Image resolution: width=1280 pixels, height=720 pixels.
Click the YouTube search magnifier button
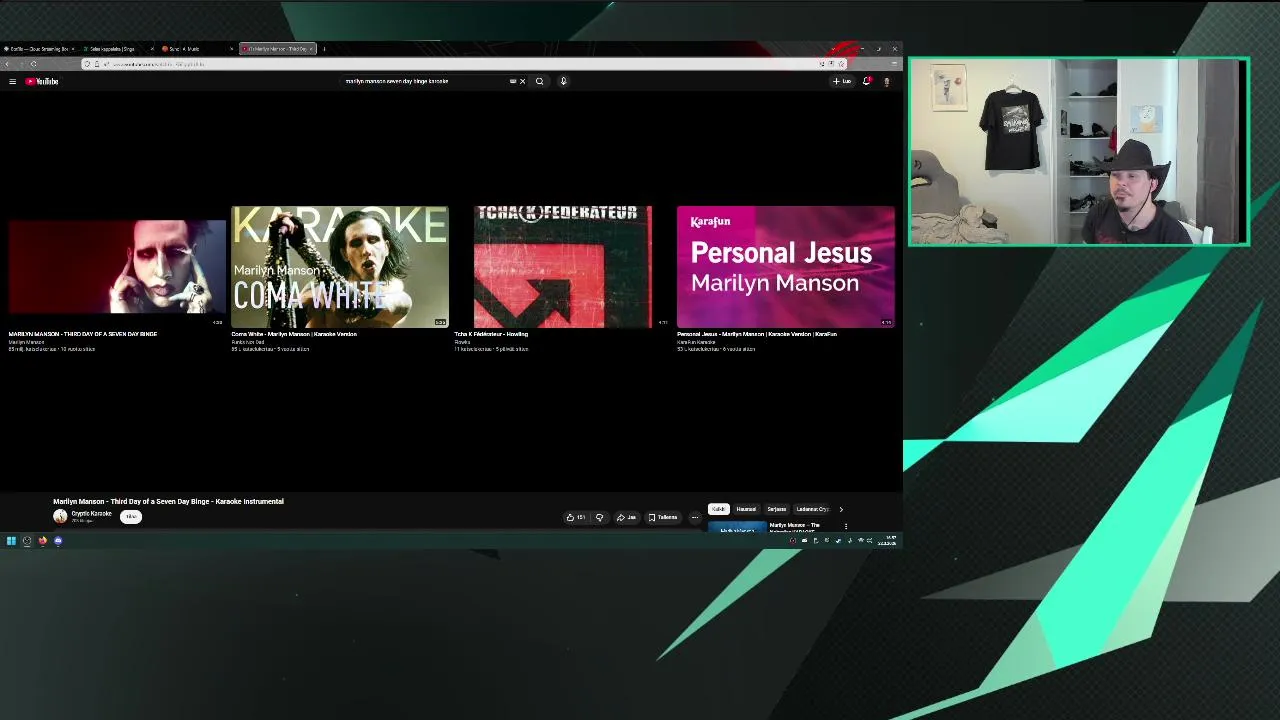pos(539,81)
